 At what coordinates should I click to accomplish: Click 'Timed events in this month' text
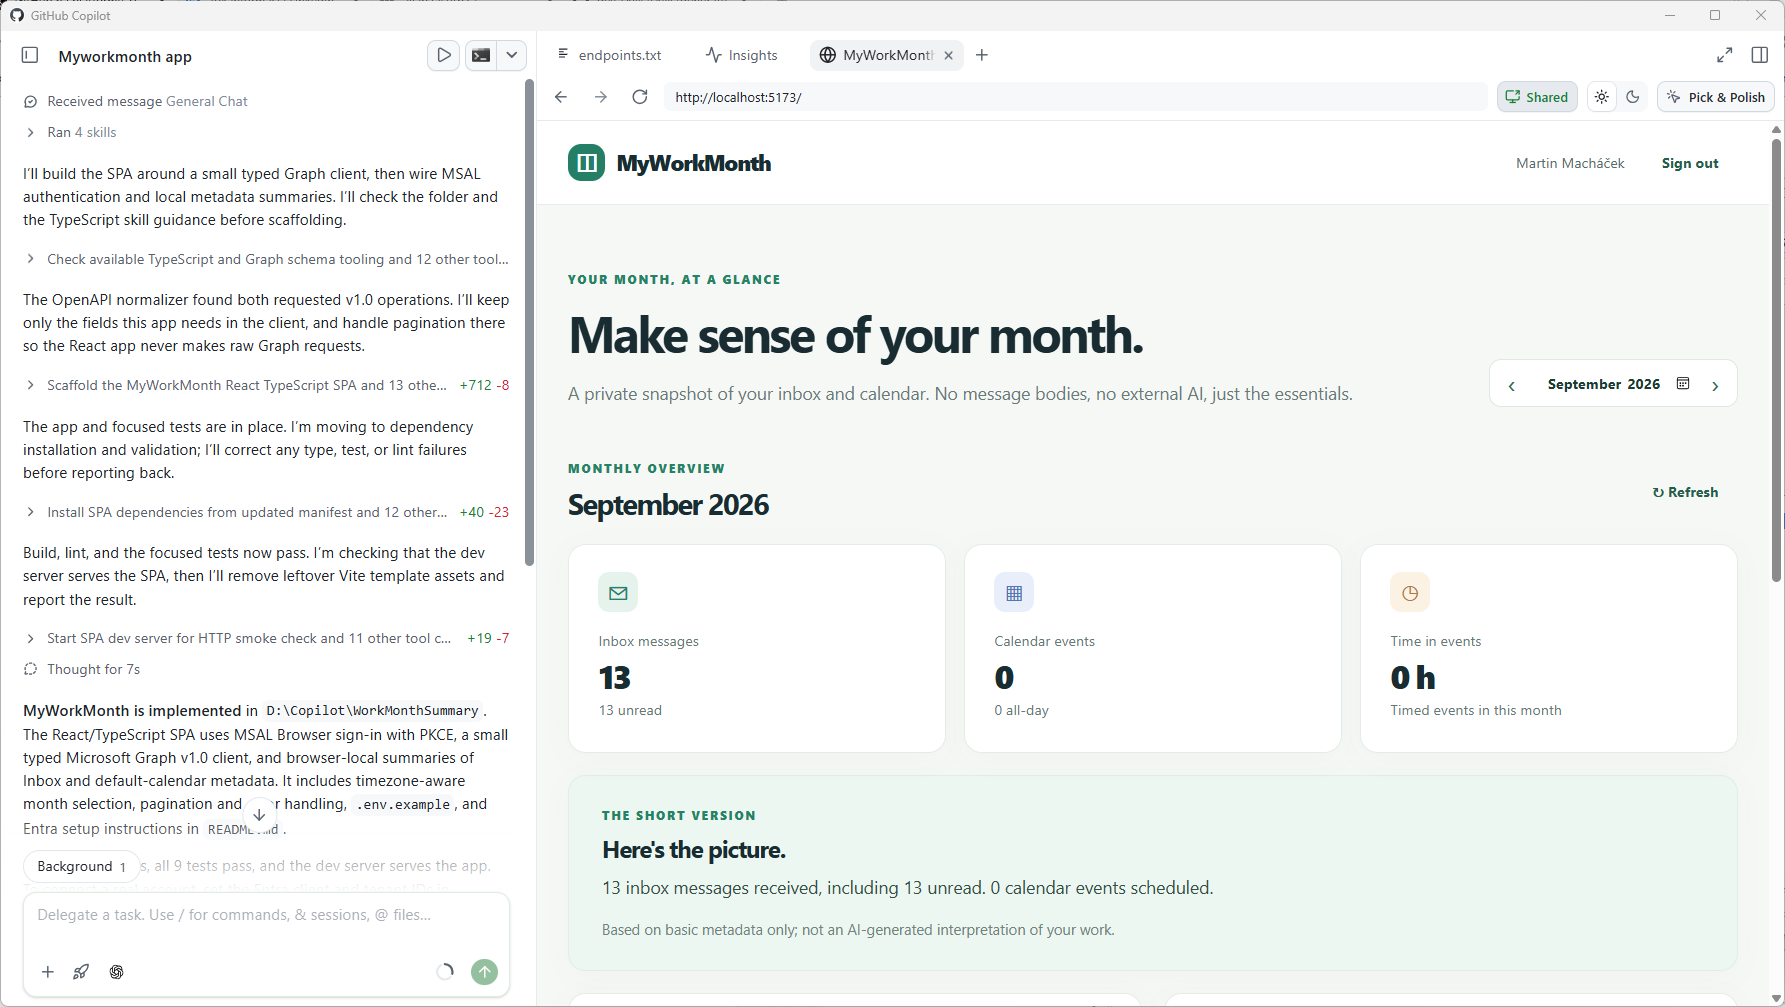[1476, 710]
